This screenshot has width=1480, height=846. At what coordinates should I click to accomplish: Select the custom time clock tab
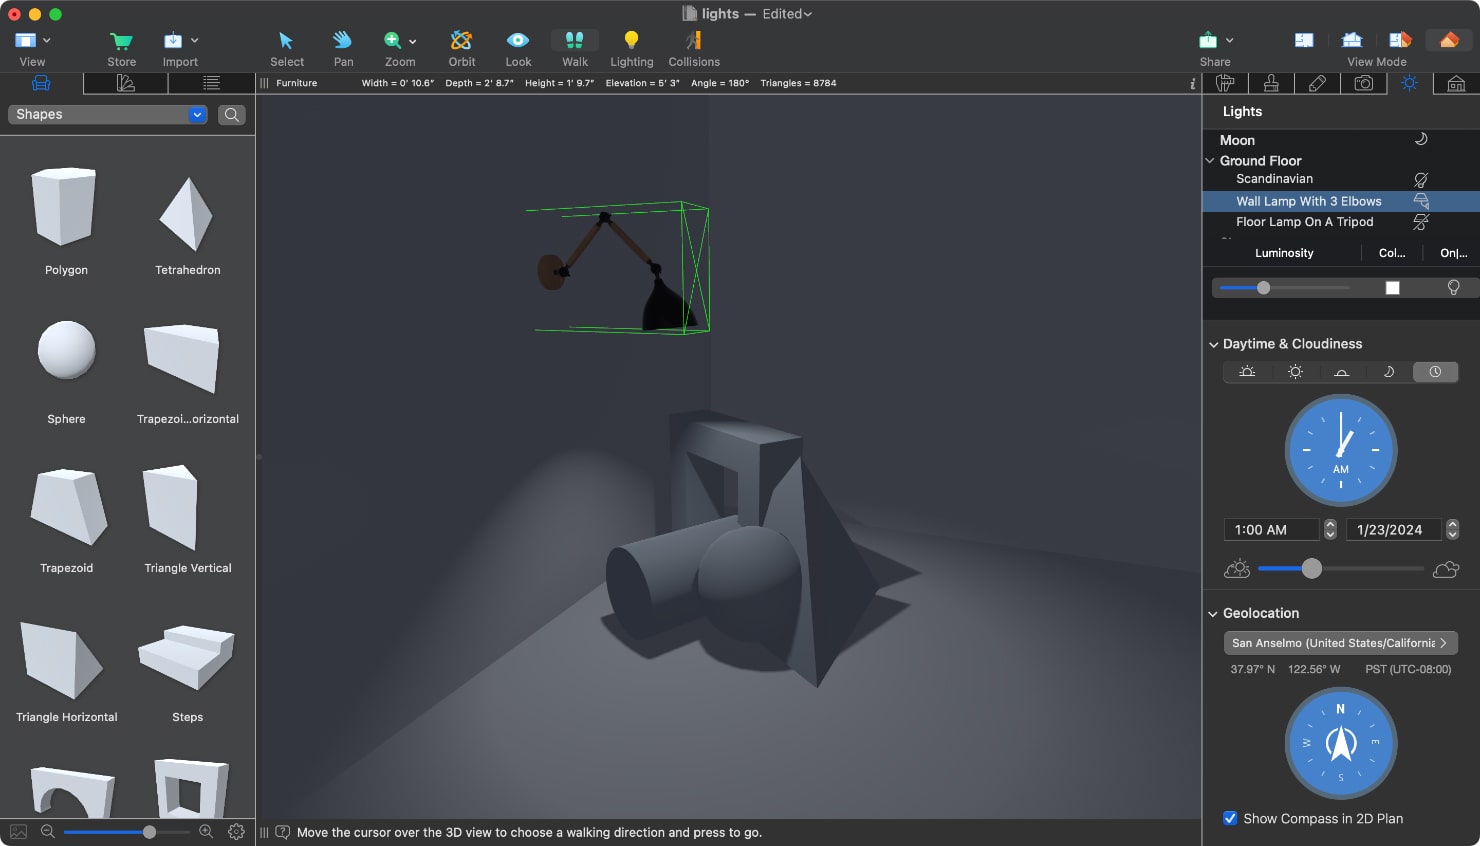1434,372
